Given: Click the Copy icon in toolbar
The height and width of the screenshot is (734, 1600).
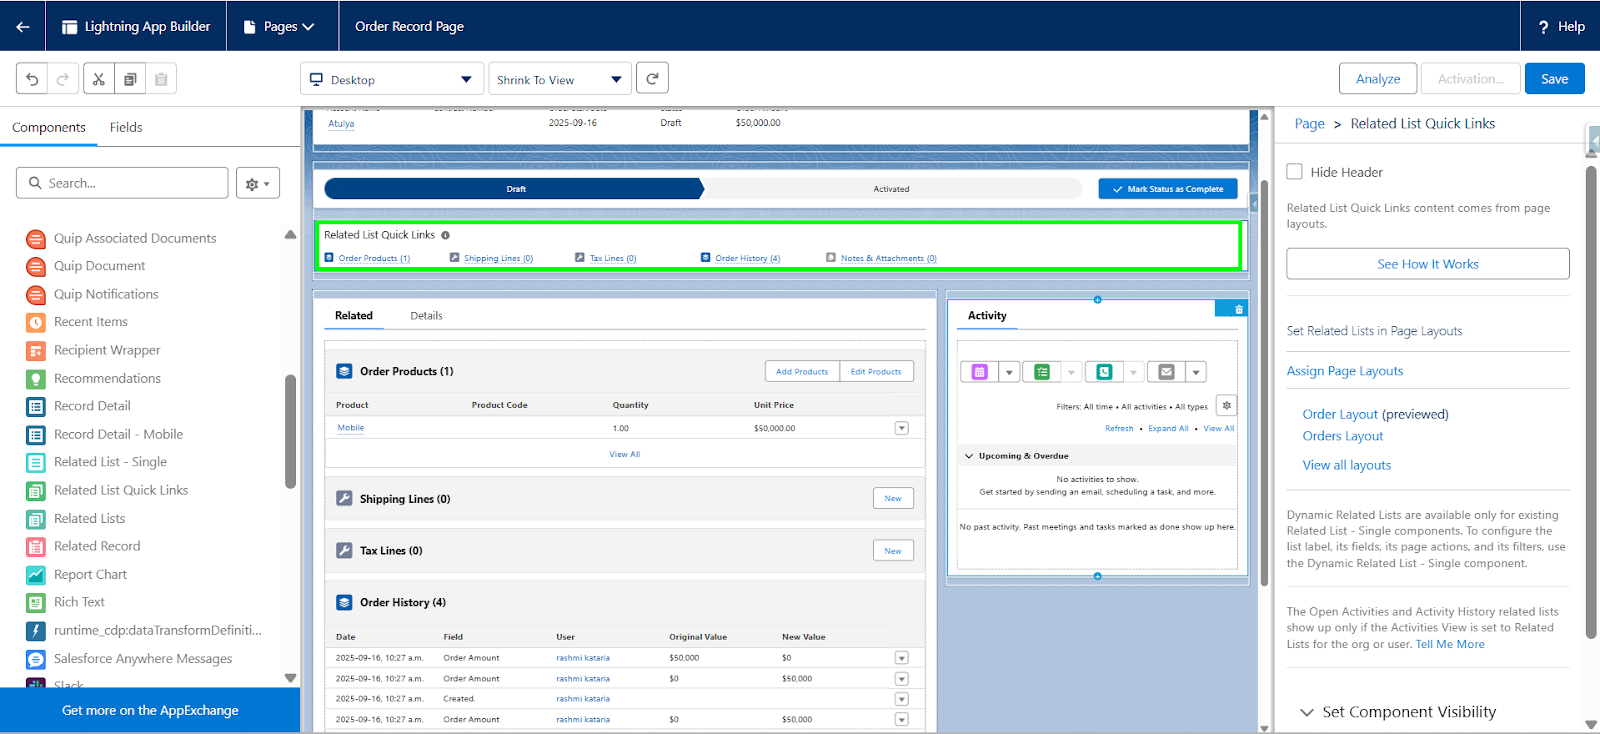Looking at the screenshot, I should [x=130, y=79].
